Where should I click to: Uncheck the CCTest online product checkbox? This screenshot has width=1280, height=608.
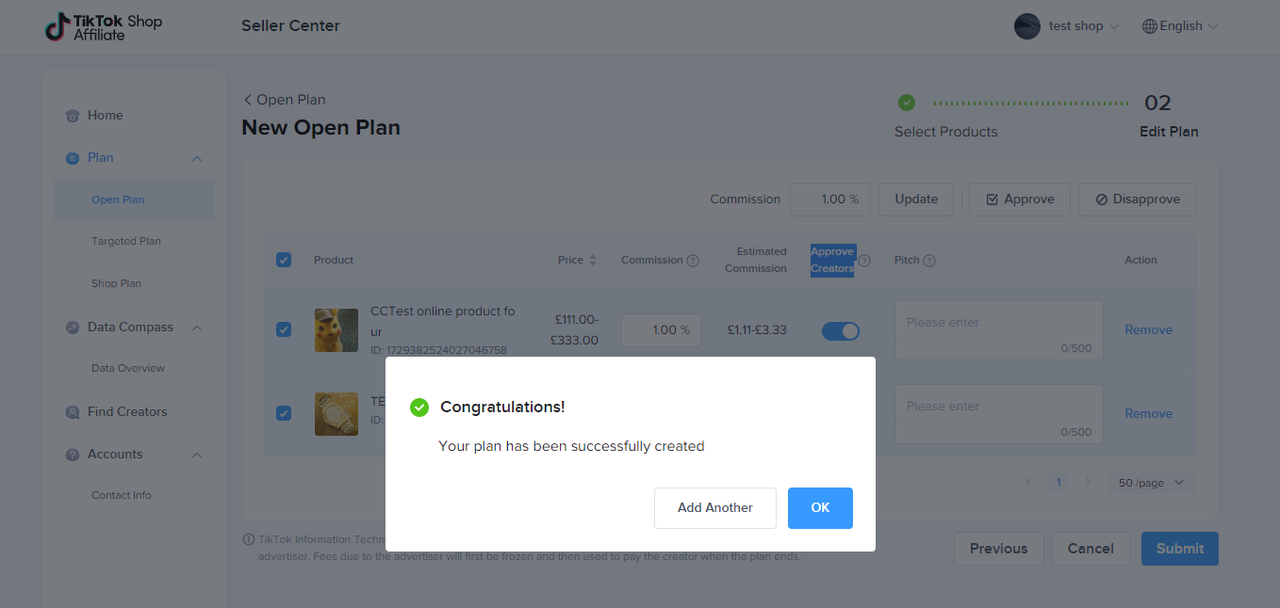point(284,329)
